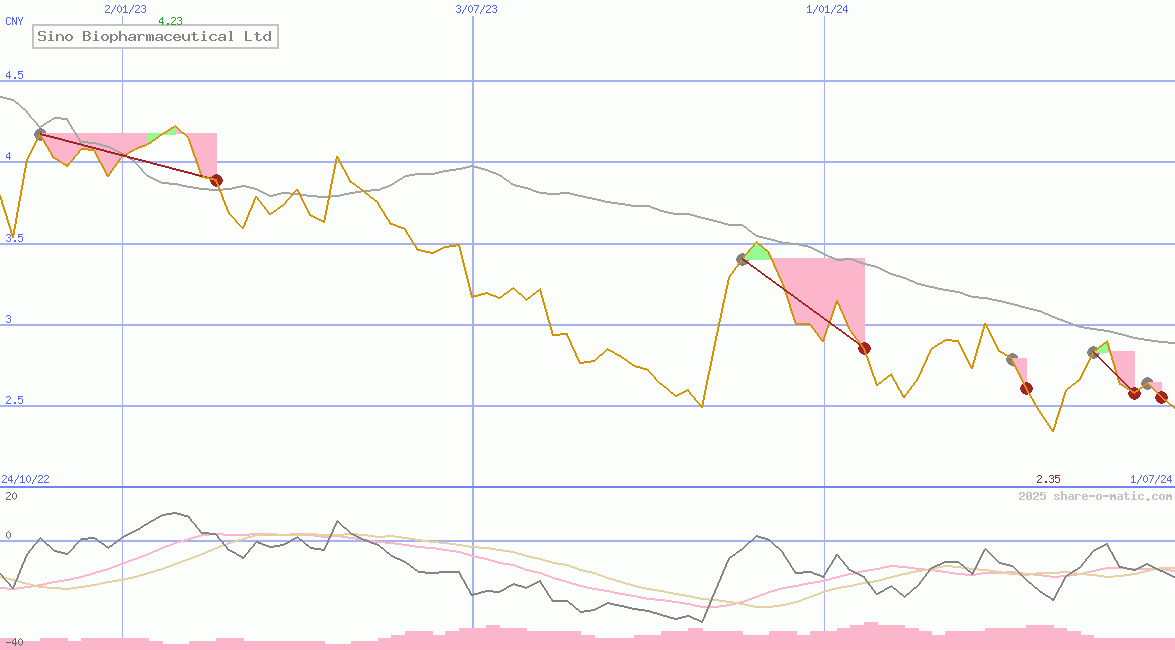The width and height of the screenshot is (1175, 650).
Task: Click the red exit marker of the first trade
Action: tap(216, 180)
